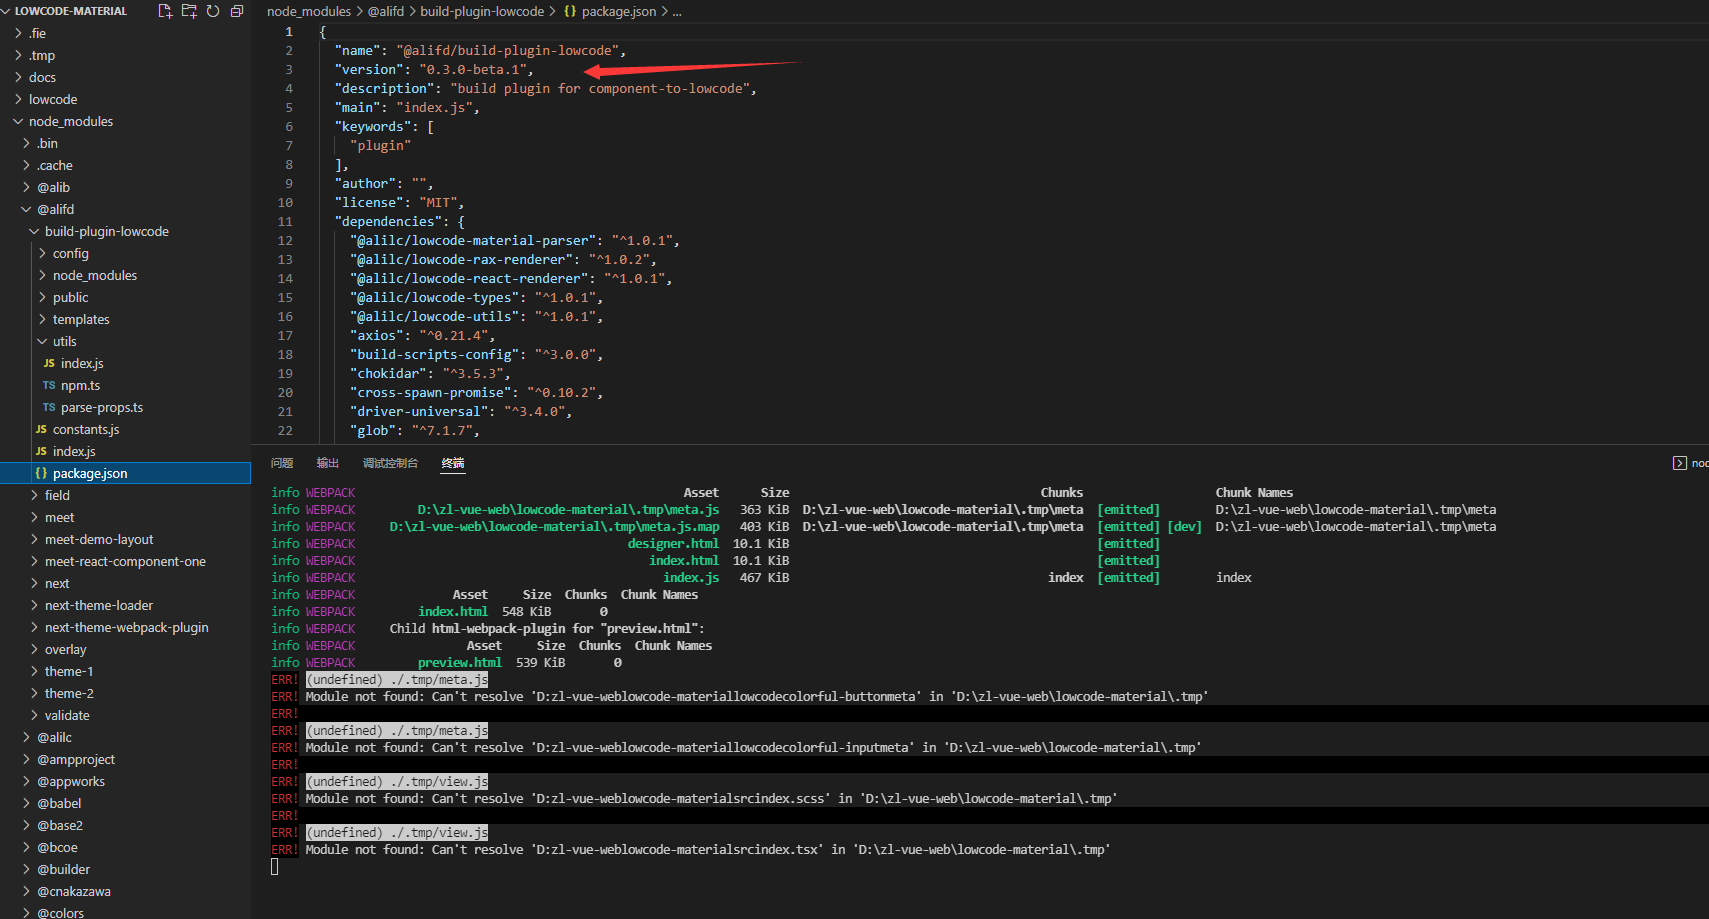Open the templates folder
The width and height of the screenshot is (1709, 919).
[81, 319]
